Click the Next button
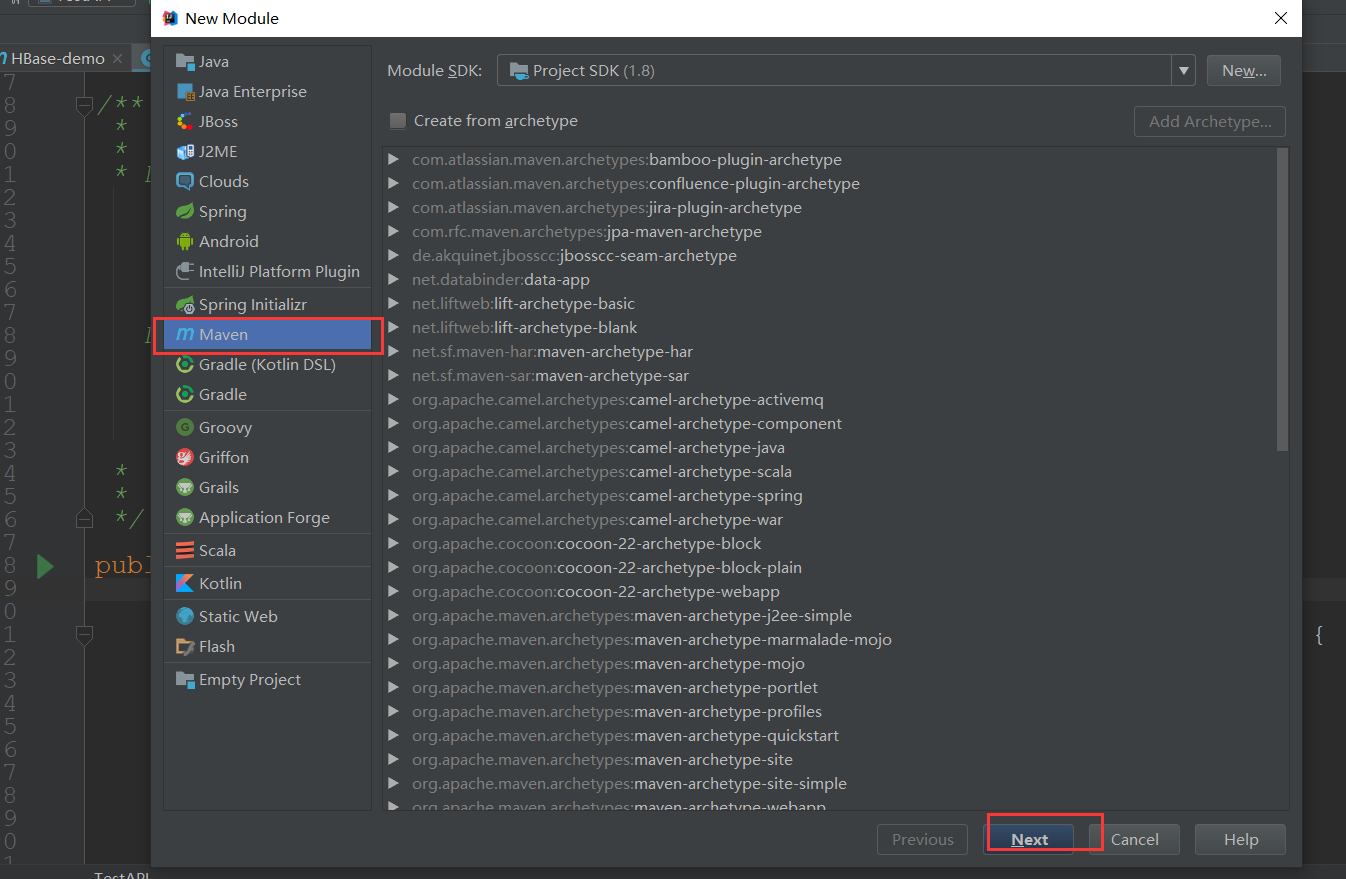Screen dimensions: 1346x879 point(1030,839)
